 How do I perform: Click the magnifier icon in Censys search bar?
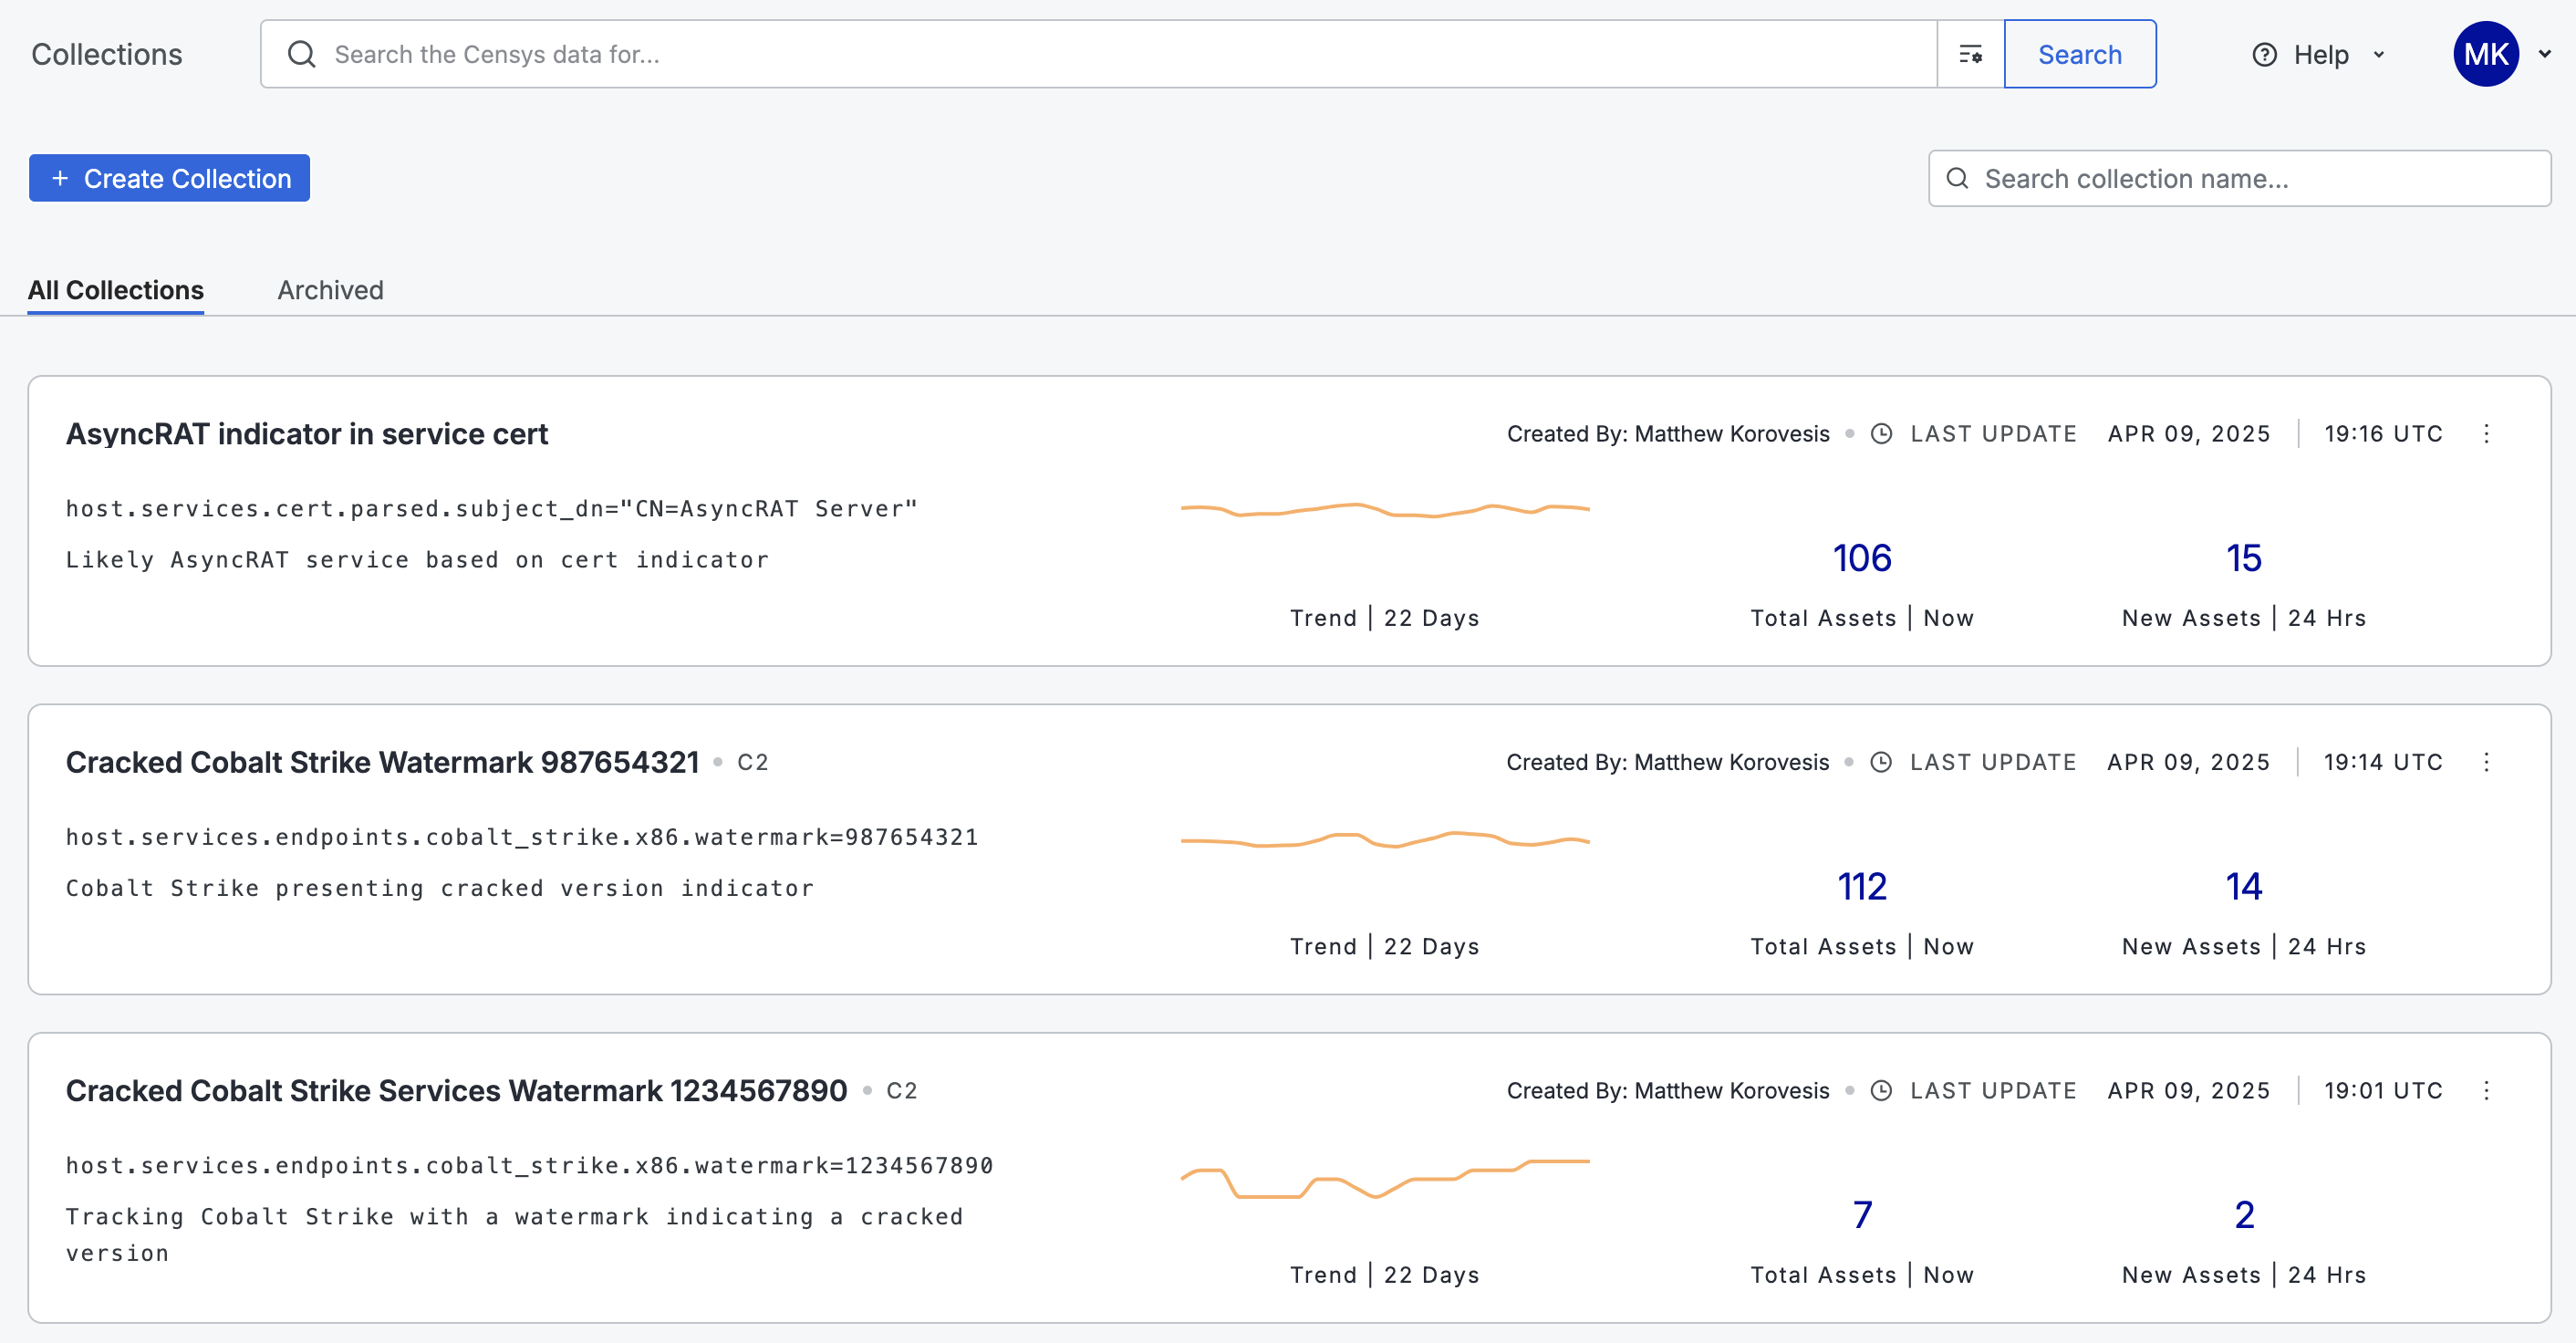[x=301, y=54]
